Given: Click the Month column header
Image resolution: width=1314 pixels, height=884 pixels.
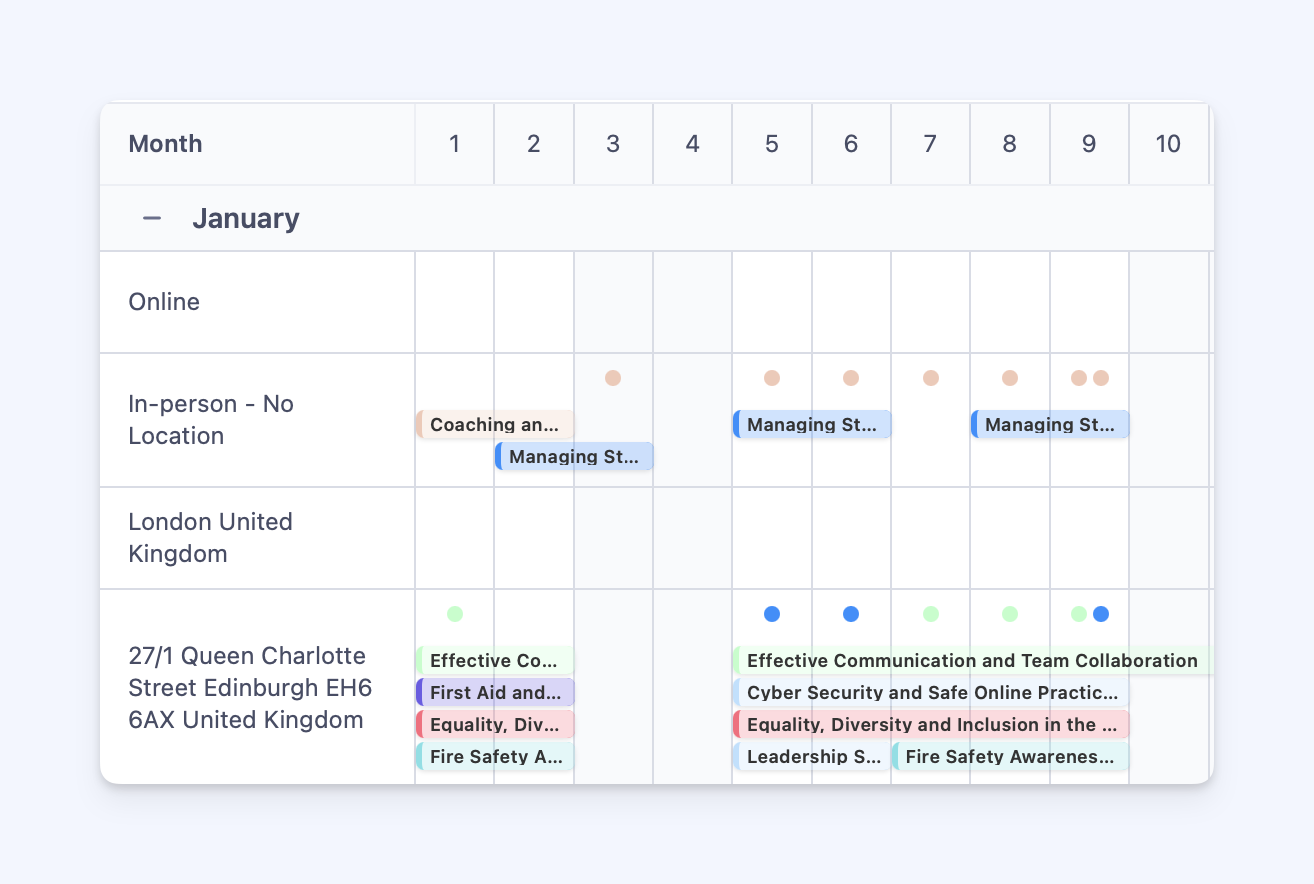Looking at the screenshot, I should 165,144.
